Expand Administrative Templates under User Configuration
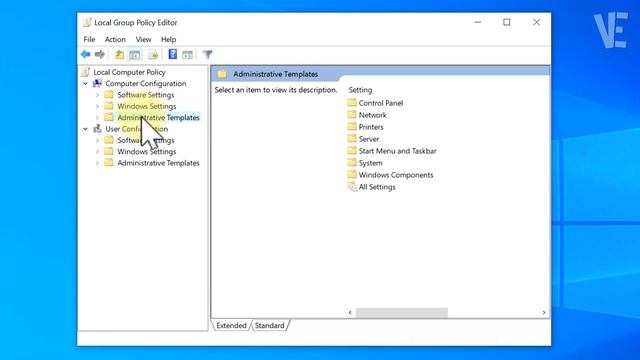Screen dimensions: 640x360 coord(97,163)
